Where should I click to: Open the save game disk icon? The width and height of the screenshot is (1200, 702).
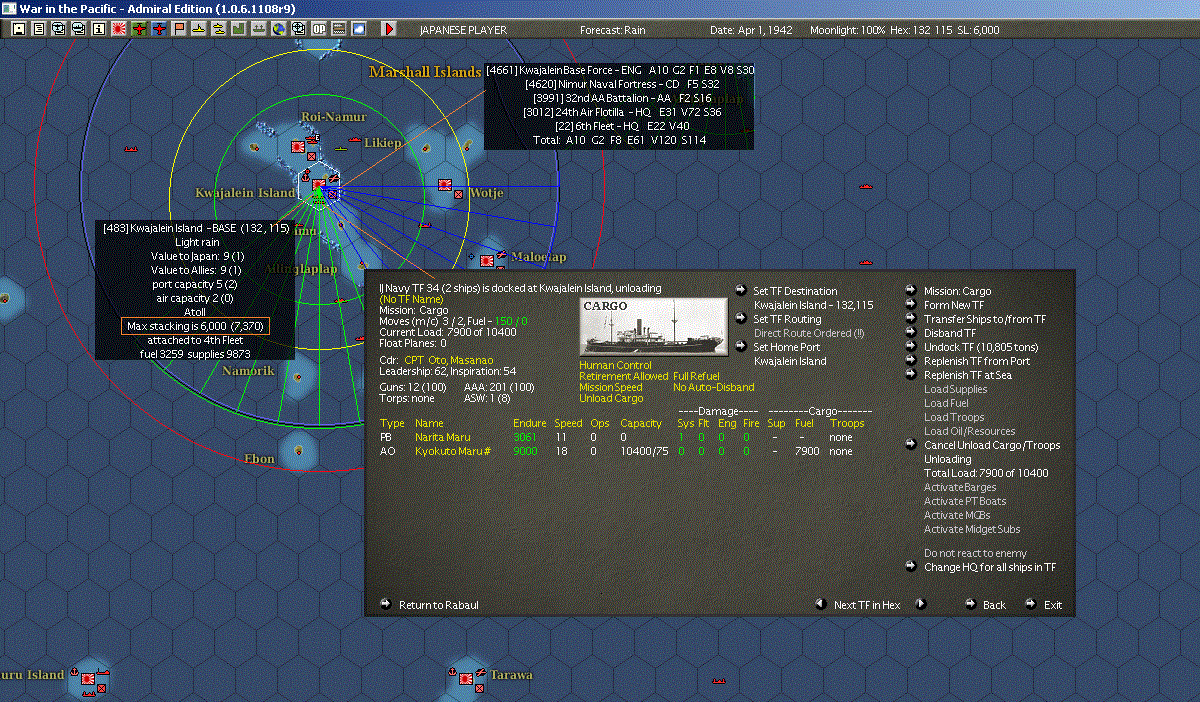(19, 29)
